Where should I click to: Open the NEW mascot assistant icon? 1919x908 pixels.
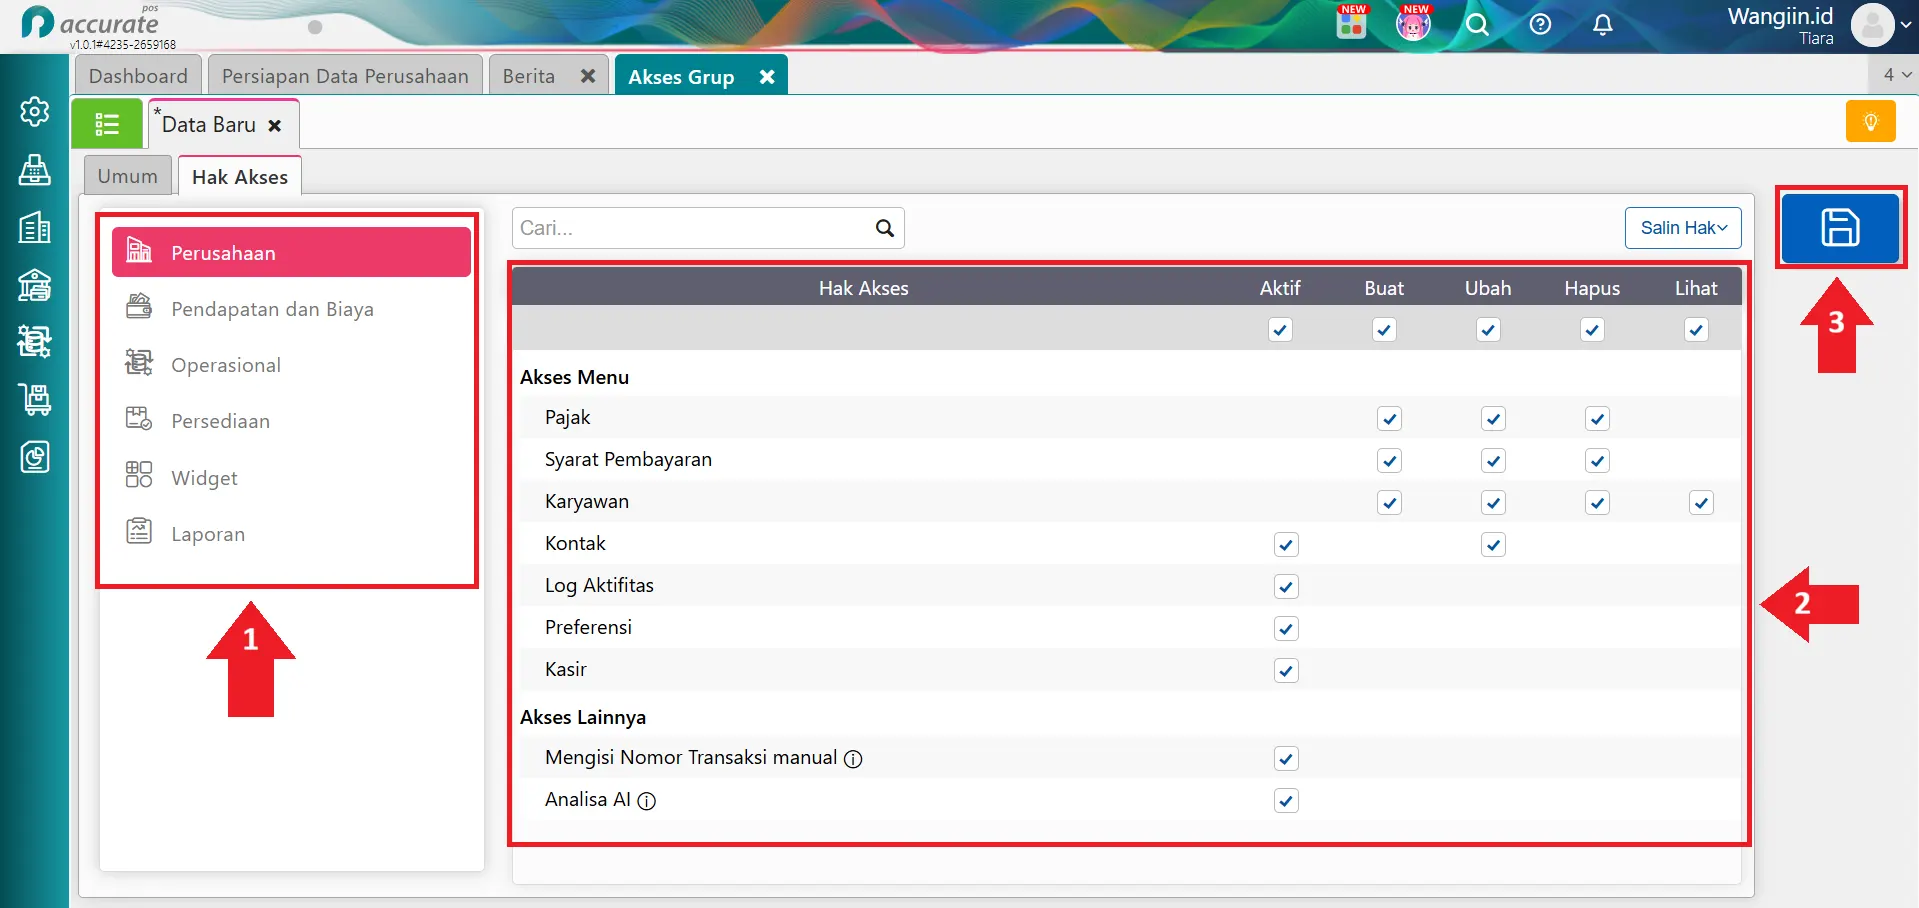tap(1414, 24)
